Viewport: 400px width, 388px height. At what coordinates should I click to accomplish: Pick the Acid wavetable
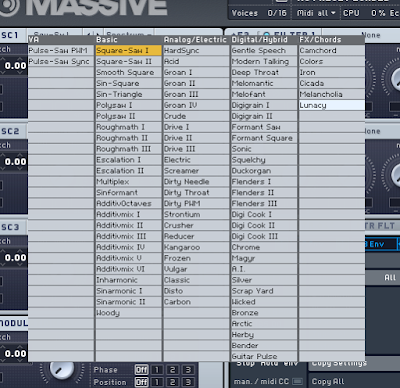click(196, 61)
